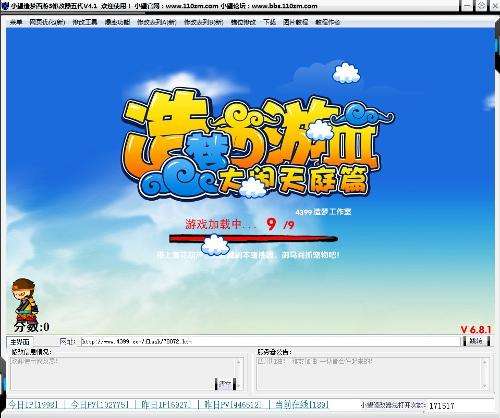Click the go button beside the URL field

pos(476,341)
